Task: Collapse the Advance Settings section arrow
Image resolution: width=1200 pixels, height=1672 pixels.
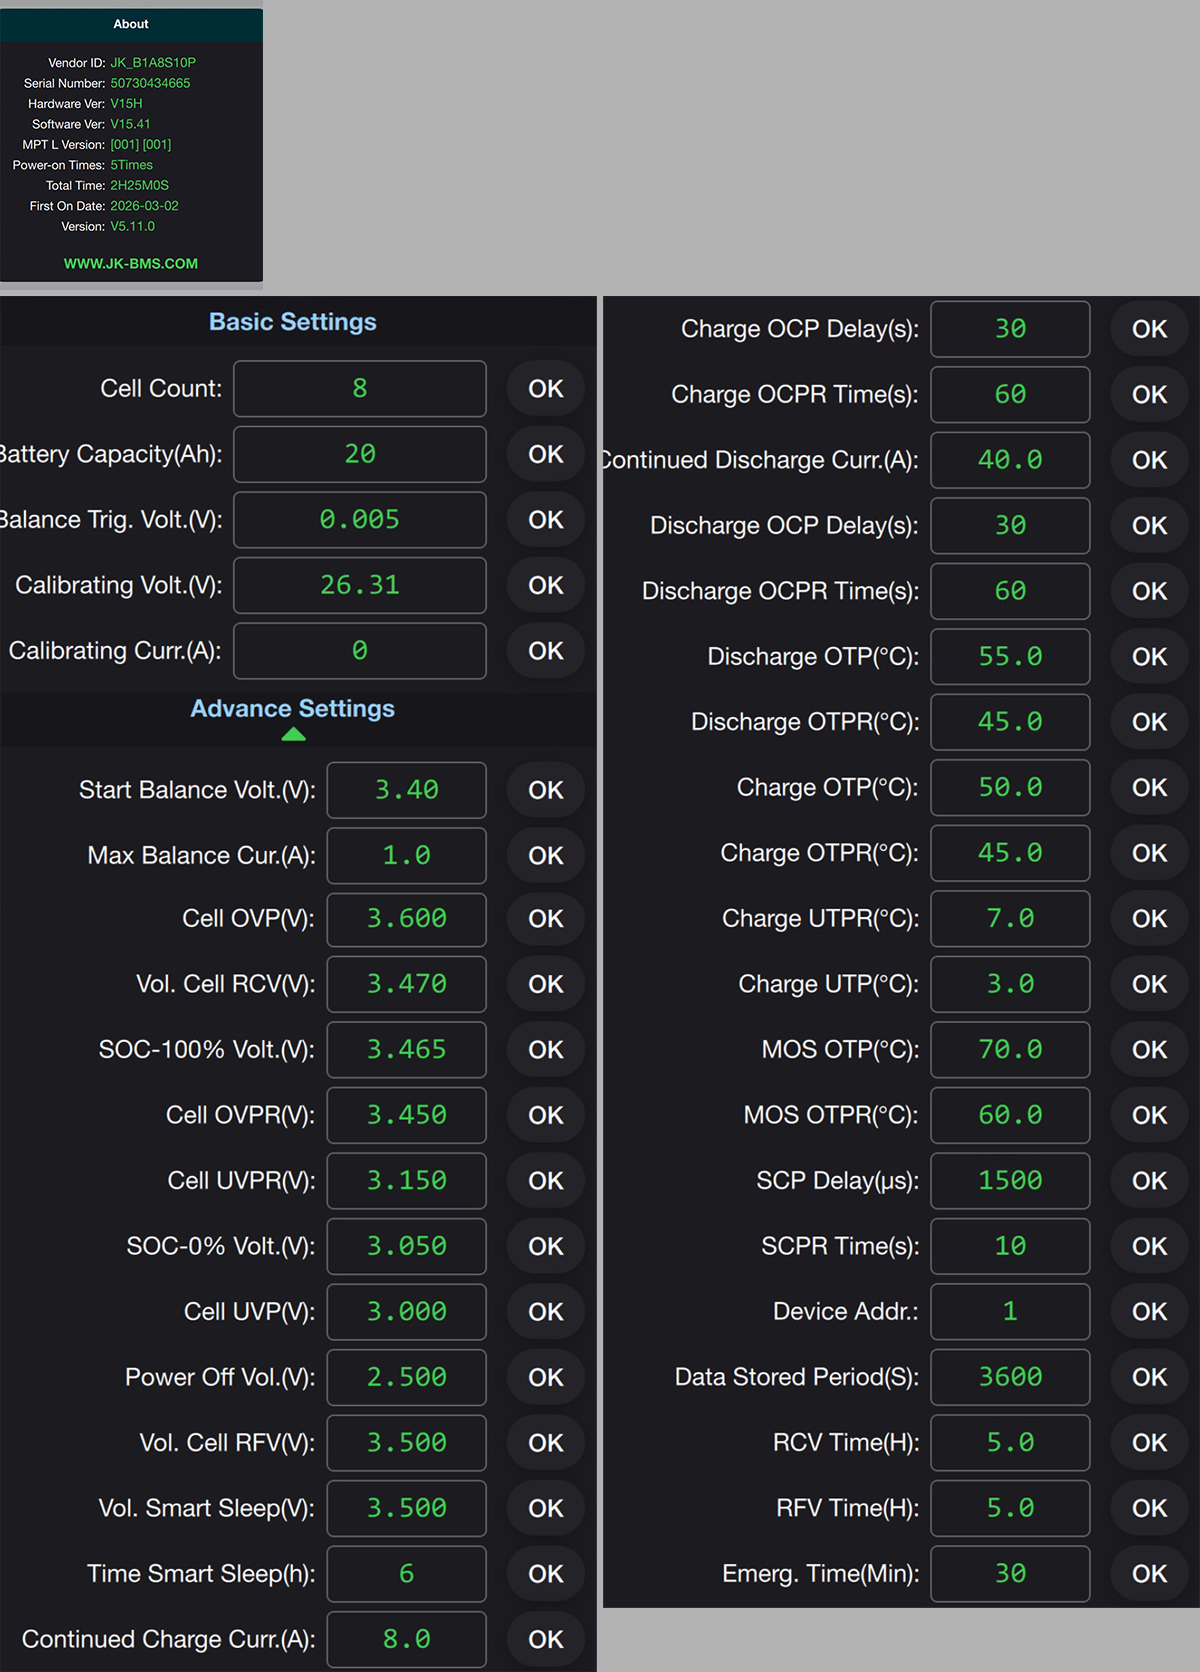Action: (x=293, y=734)
